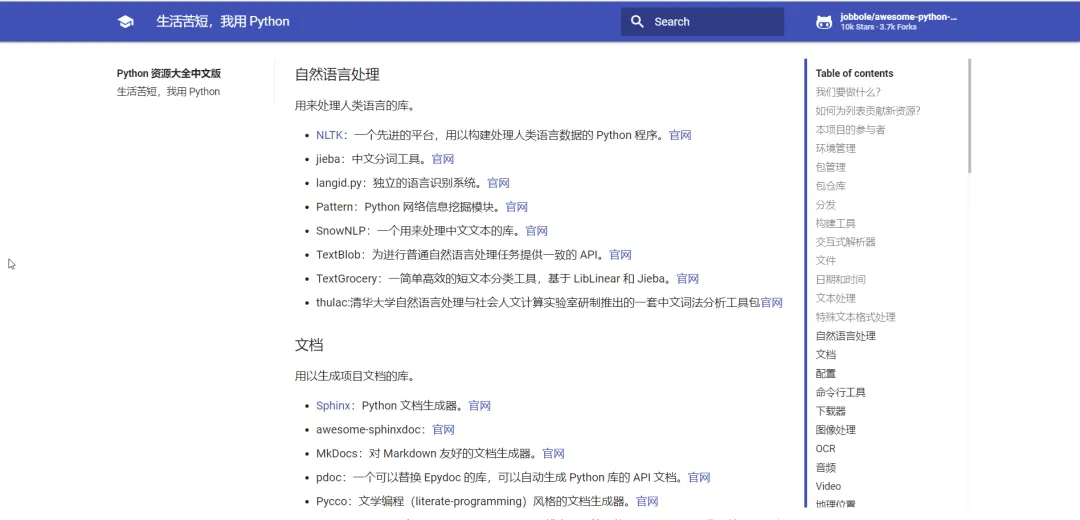Open 官网 link for MkDocs
The width and height of the screenshot is (1080, 520).
[553, 454]
